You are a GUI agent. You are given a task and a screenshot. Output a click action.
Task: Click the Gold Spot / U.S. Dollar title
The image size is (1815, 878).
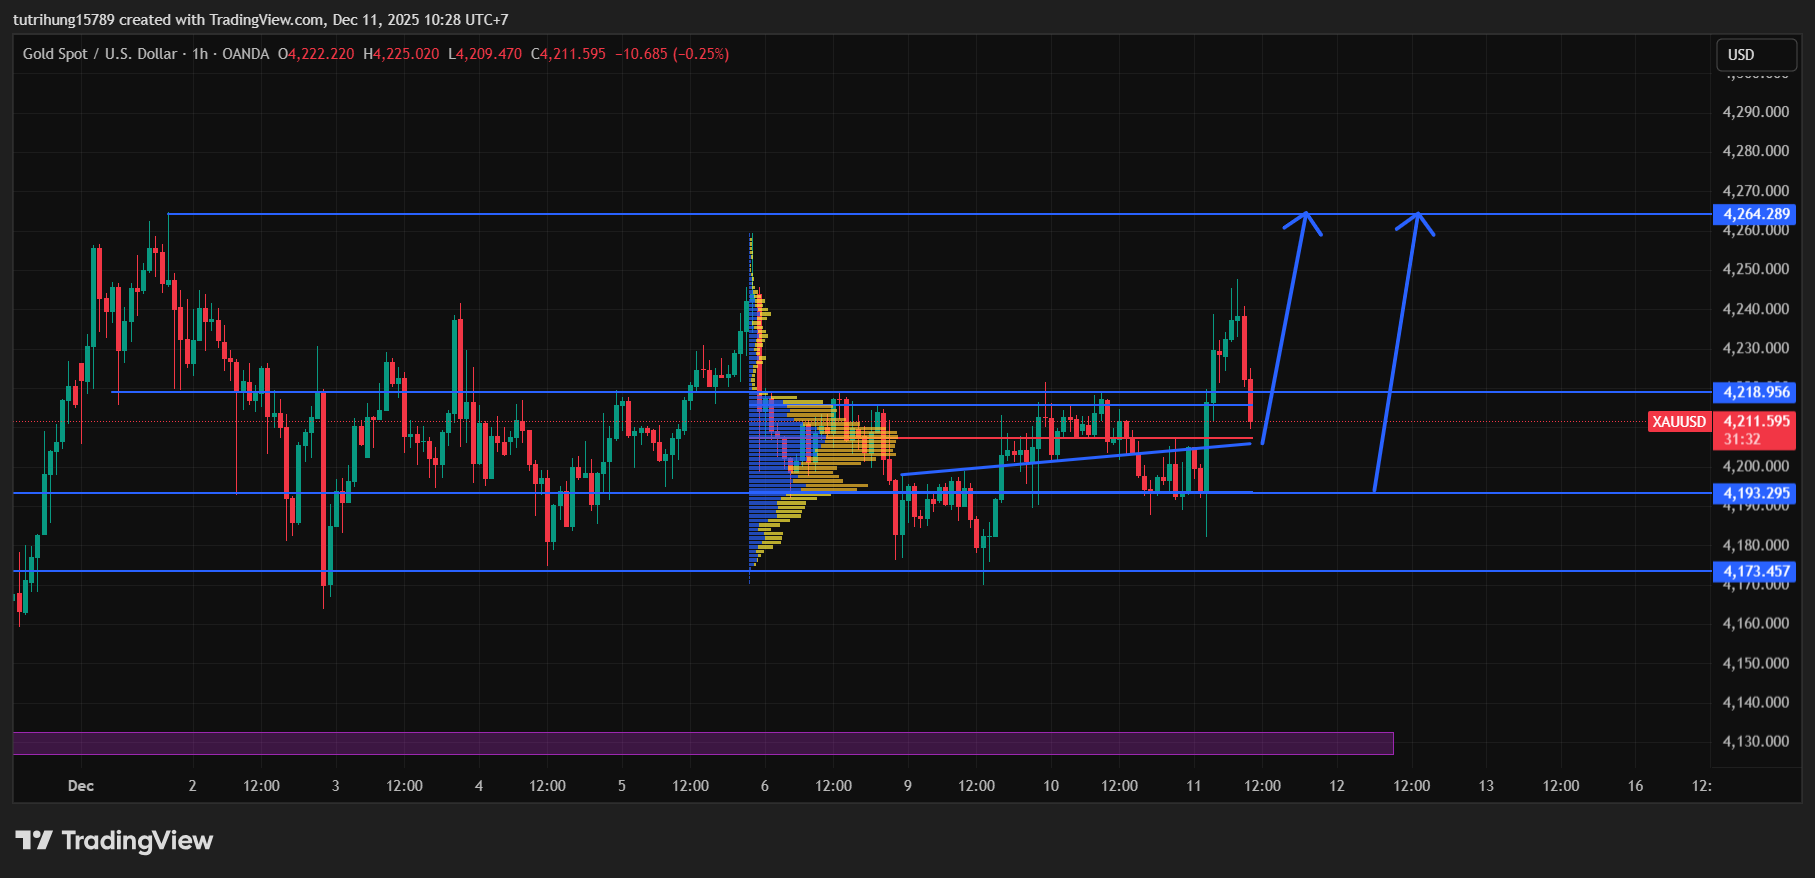tap(100, 54)
